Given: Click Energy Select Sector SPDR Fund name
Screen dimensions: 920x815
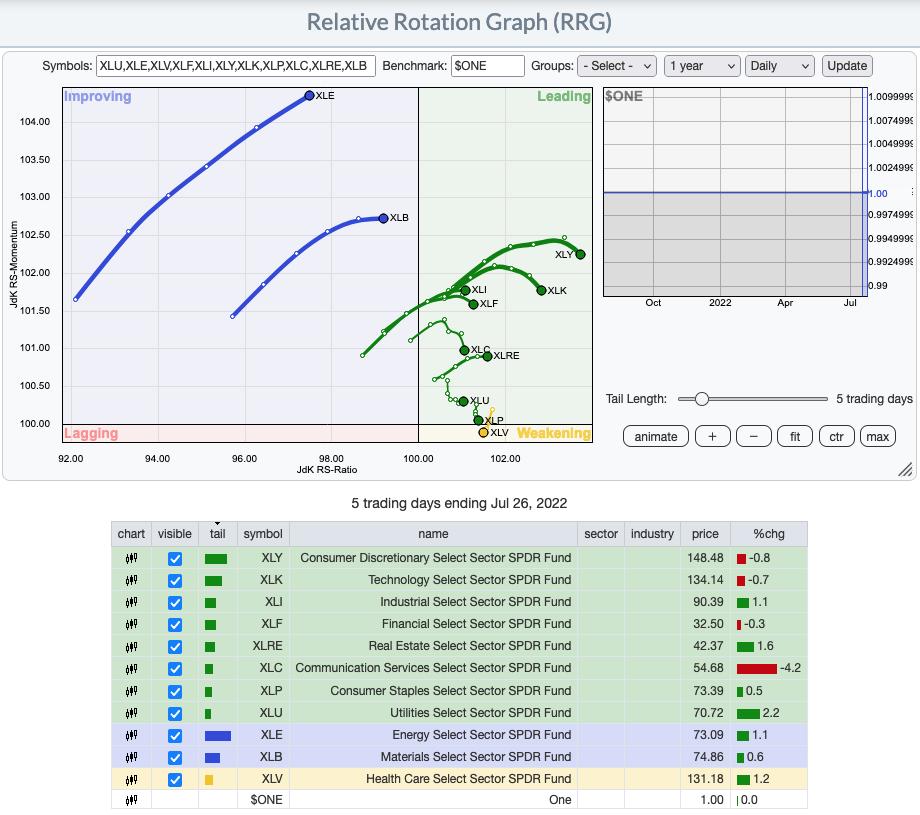Looking at the screenshot, I should 481,735.
